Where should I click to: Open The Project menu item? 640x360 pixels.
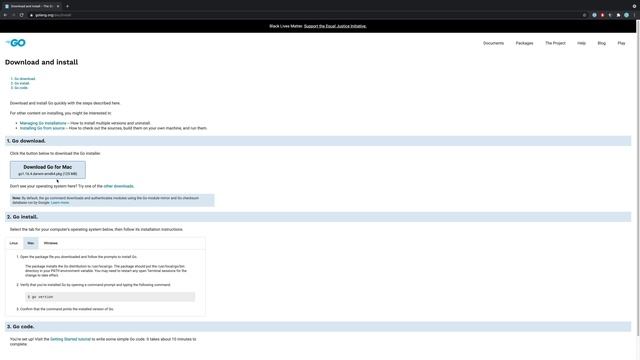coord(556,43)
